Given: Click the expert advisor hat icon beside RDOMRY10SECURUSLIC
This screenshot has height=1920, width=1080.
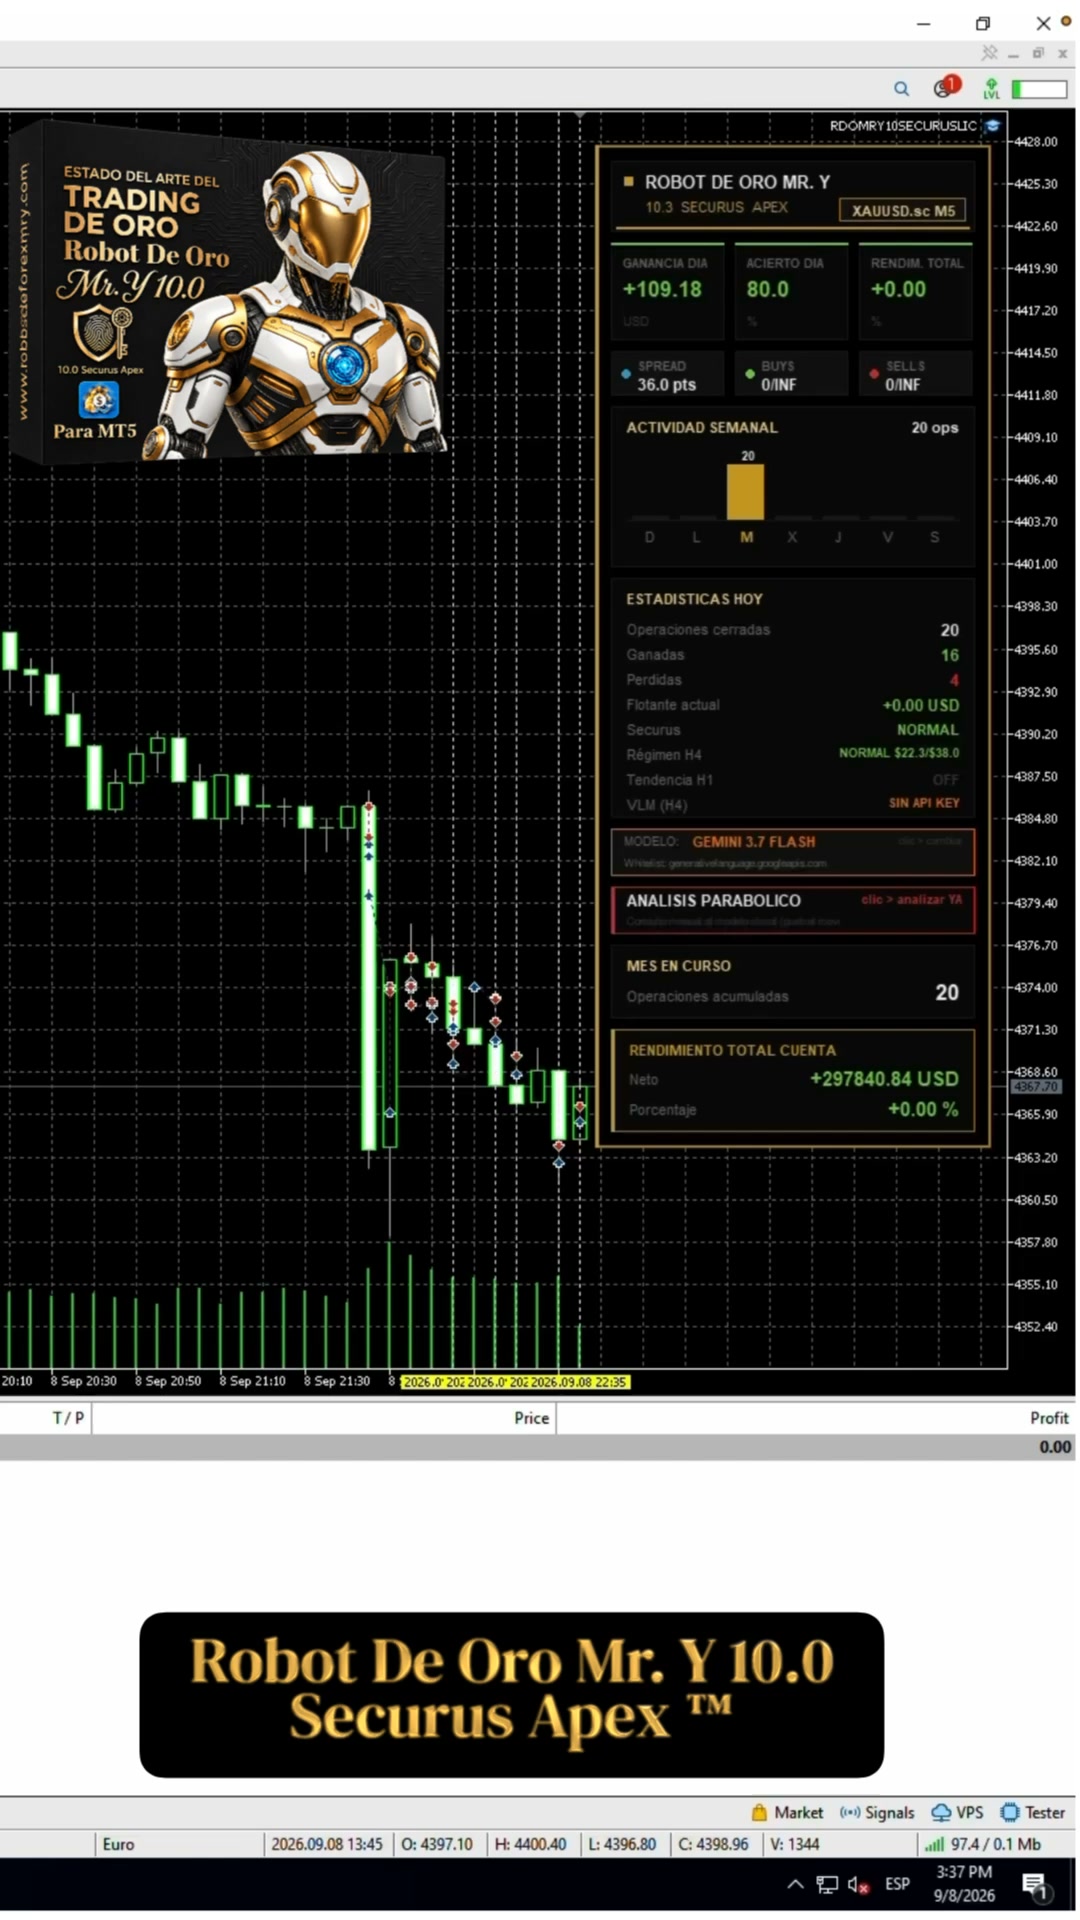Looking at the screenshot, I should (x=992, y=126).
